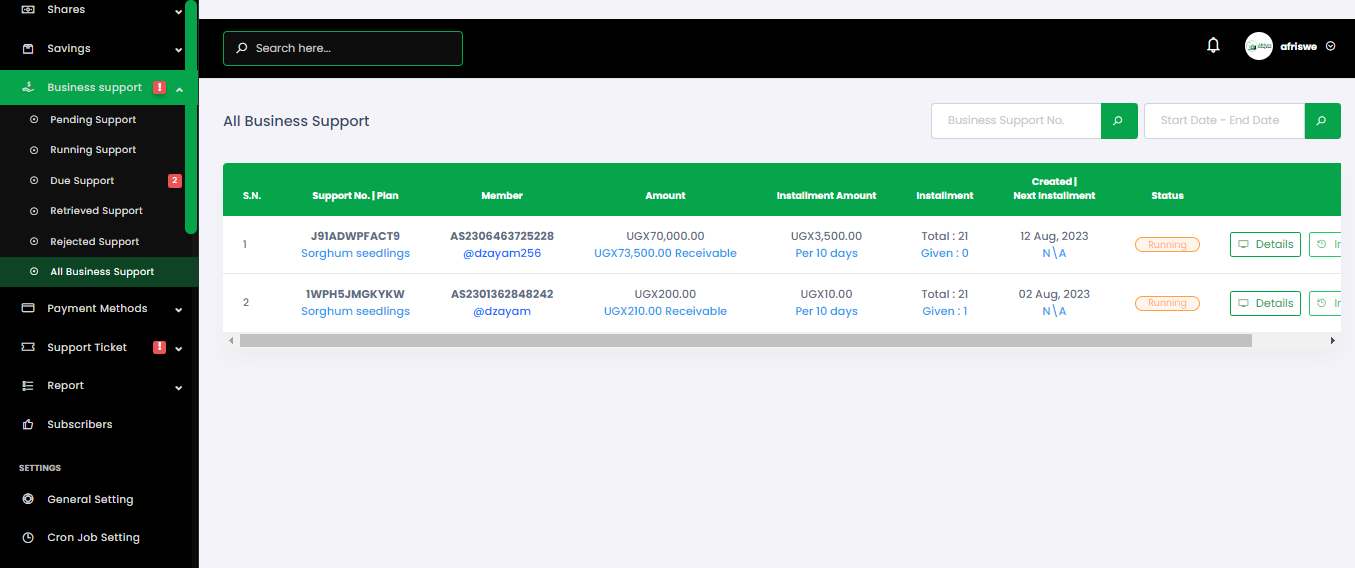This screenshot has width=1355, height=568.
Task: Click the Rejected Support bullet icon
Action: coord(34,241)
